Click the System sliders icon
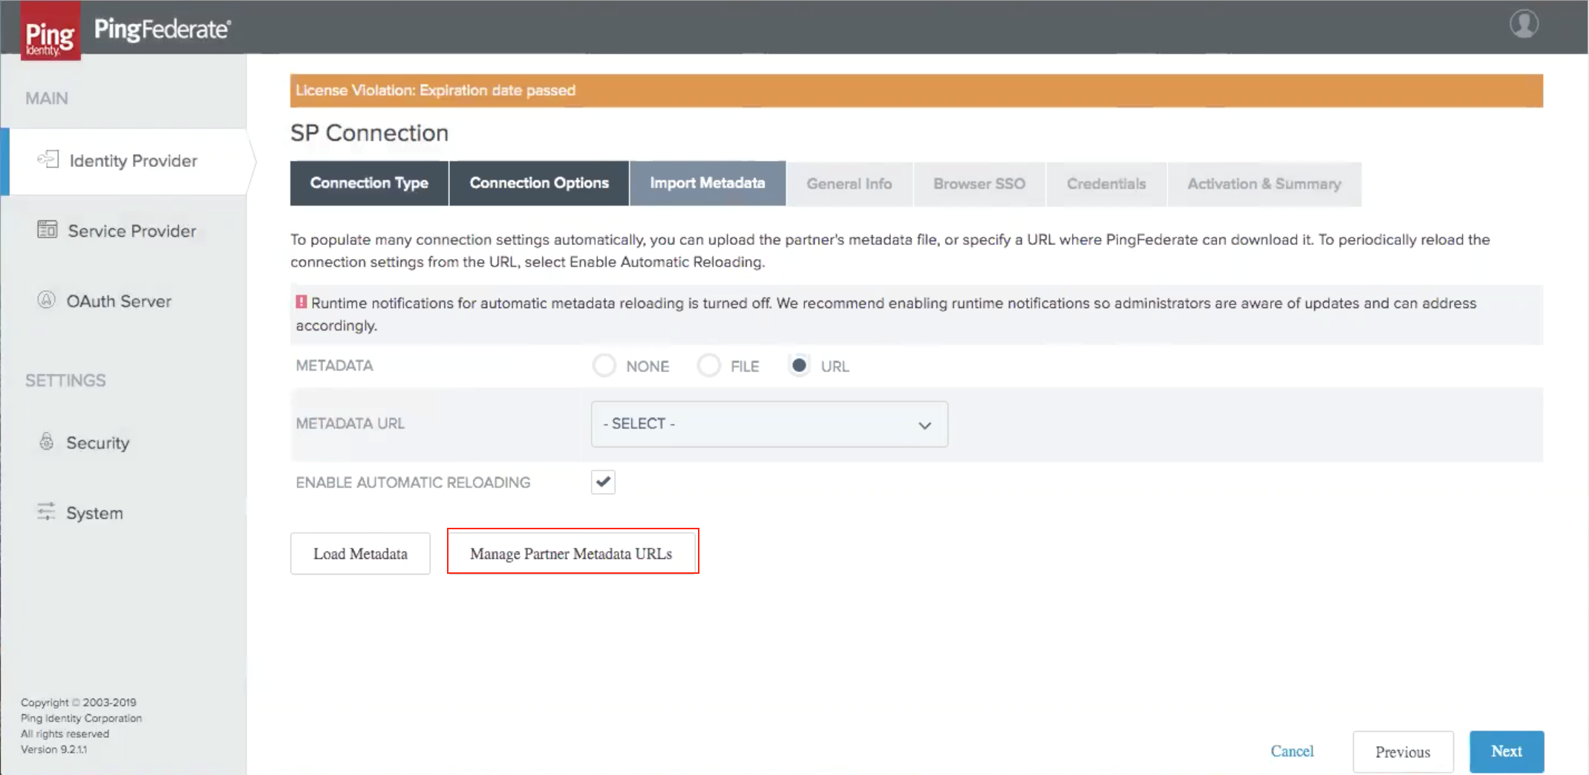Viewport: 1589px width, 775px height. 46,512
